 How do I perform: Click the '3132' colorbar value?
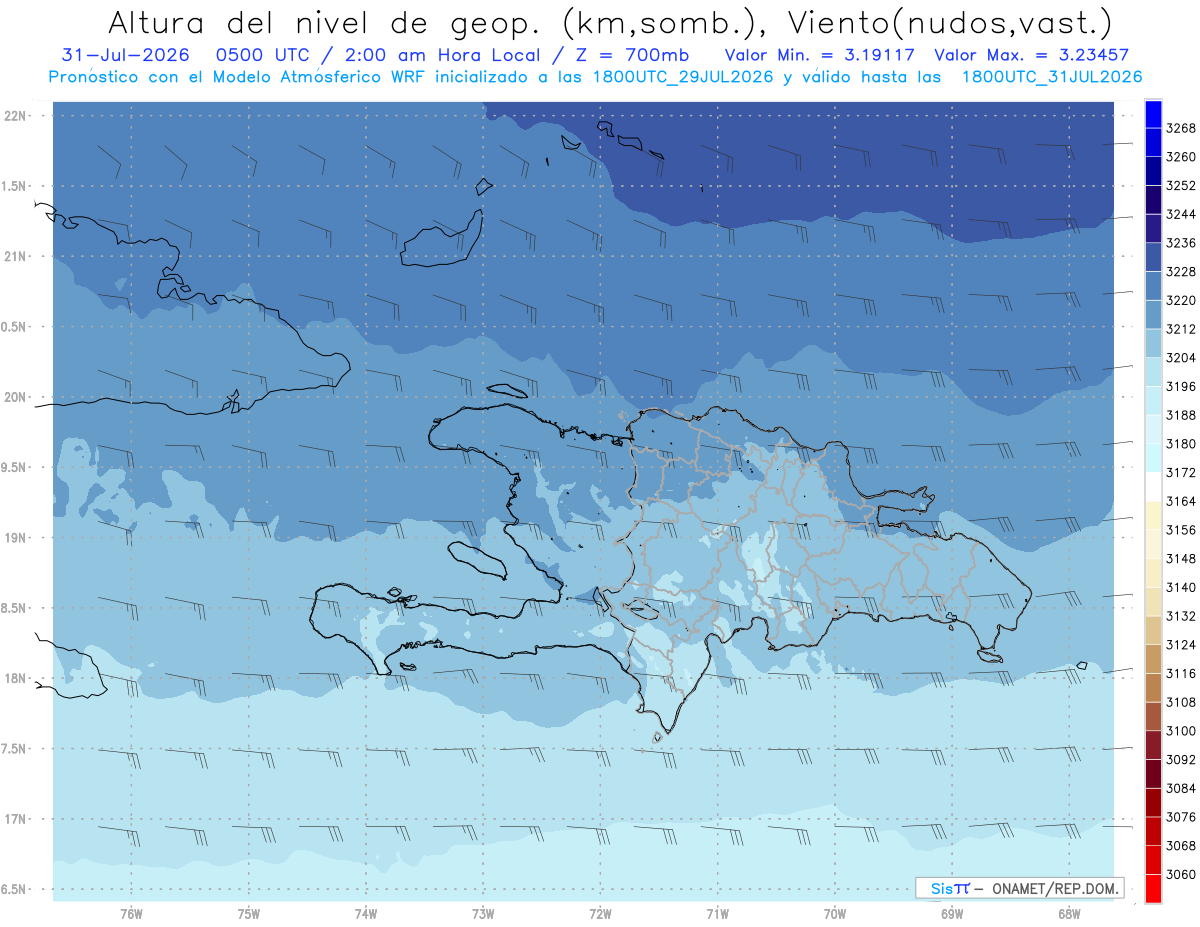click(1181, 616)
